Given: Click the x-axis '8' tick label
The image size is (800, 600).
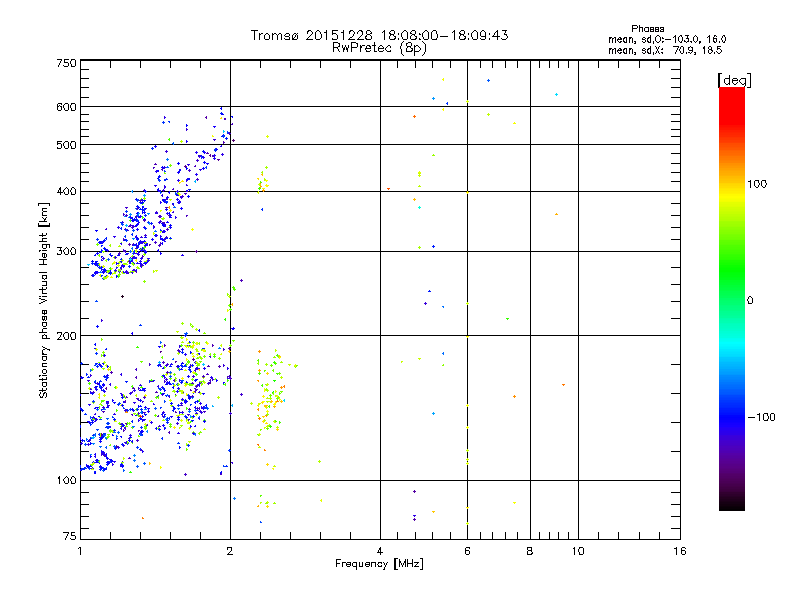Looking at the screenshot, I should pos(530,551).
